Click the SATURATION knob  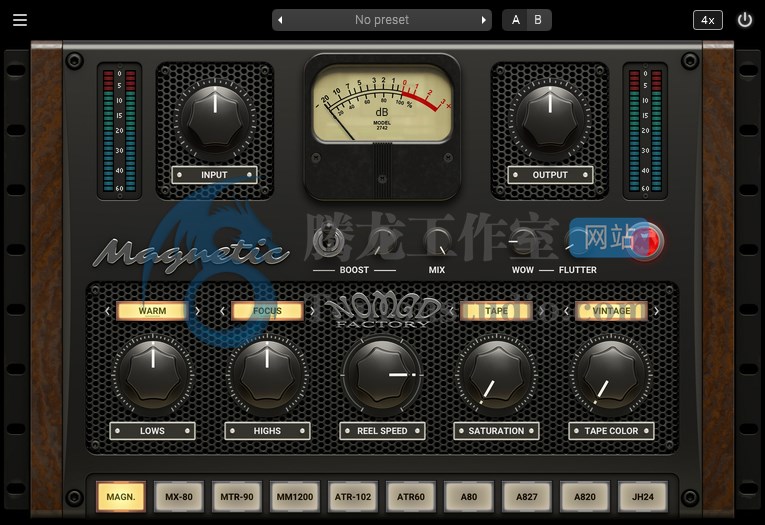(496, 375)
